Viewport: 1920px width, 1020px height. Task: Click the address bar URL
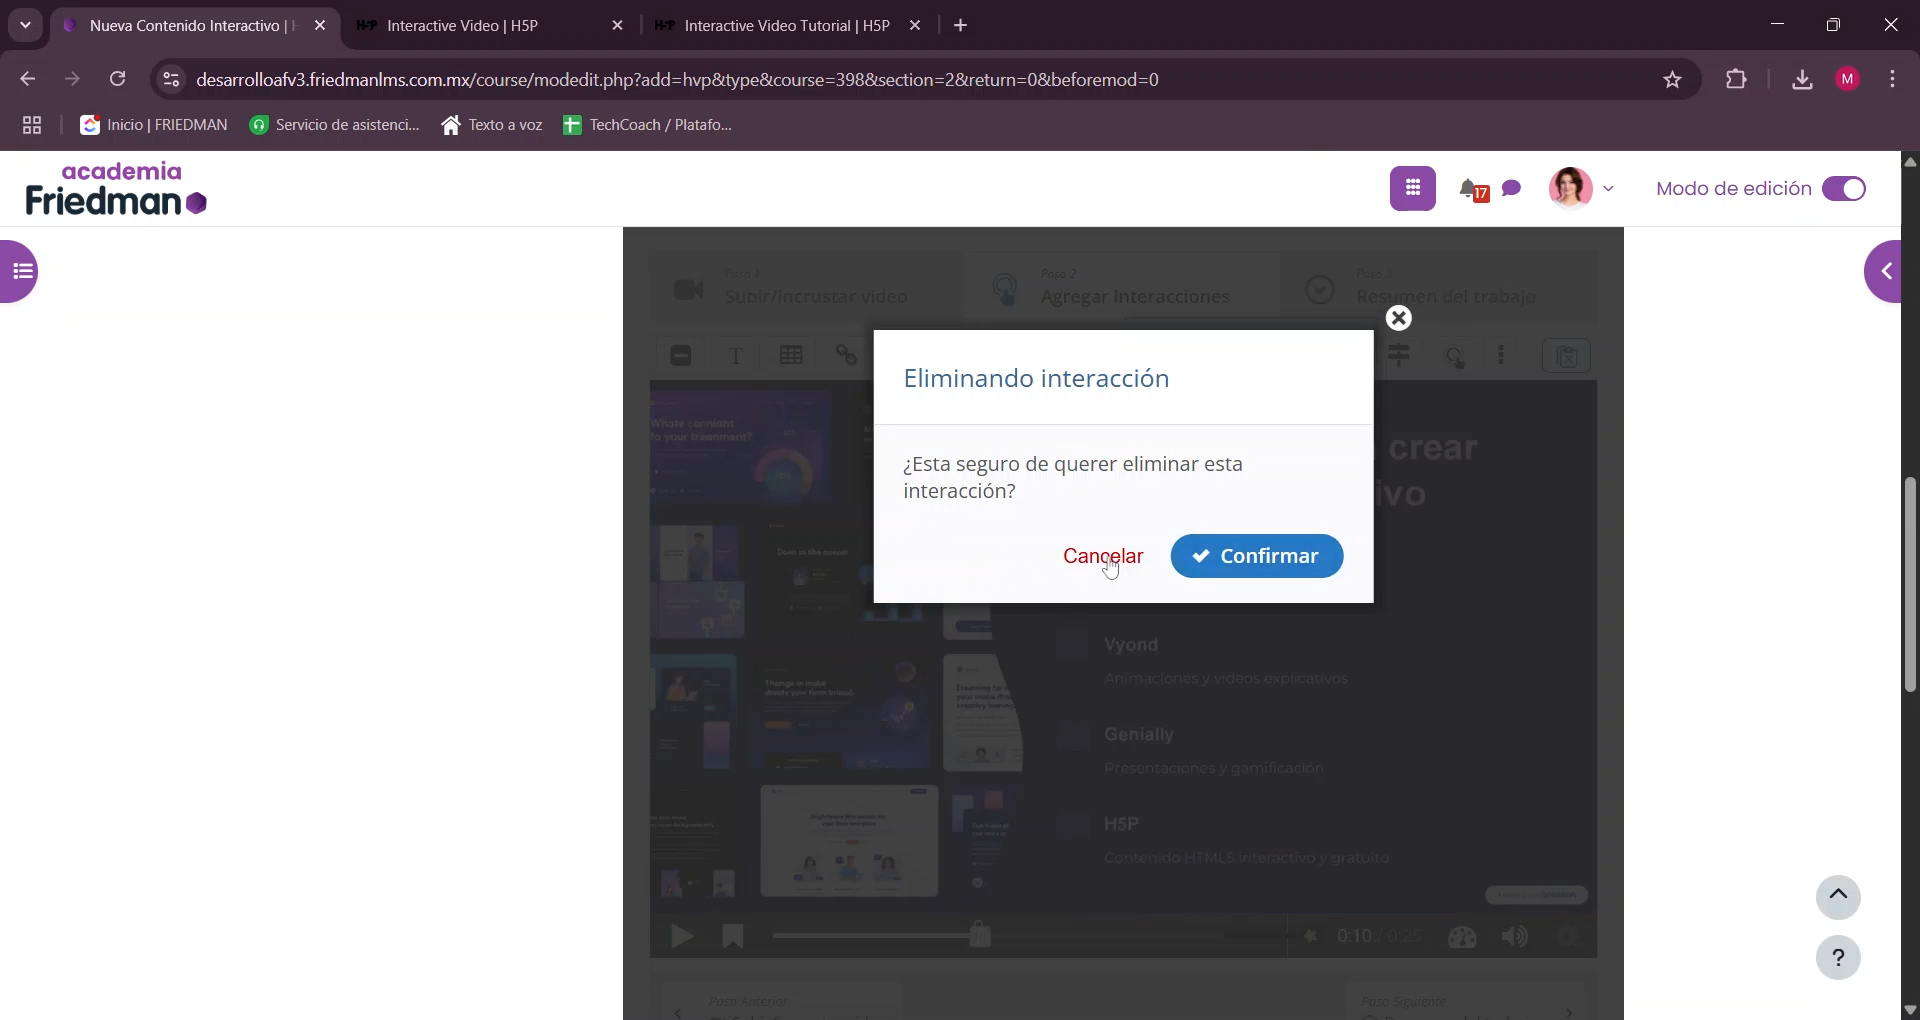pos(678,80)
